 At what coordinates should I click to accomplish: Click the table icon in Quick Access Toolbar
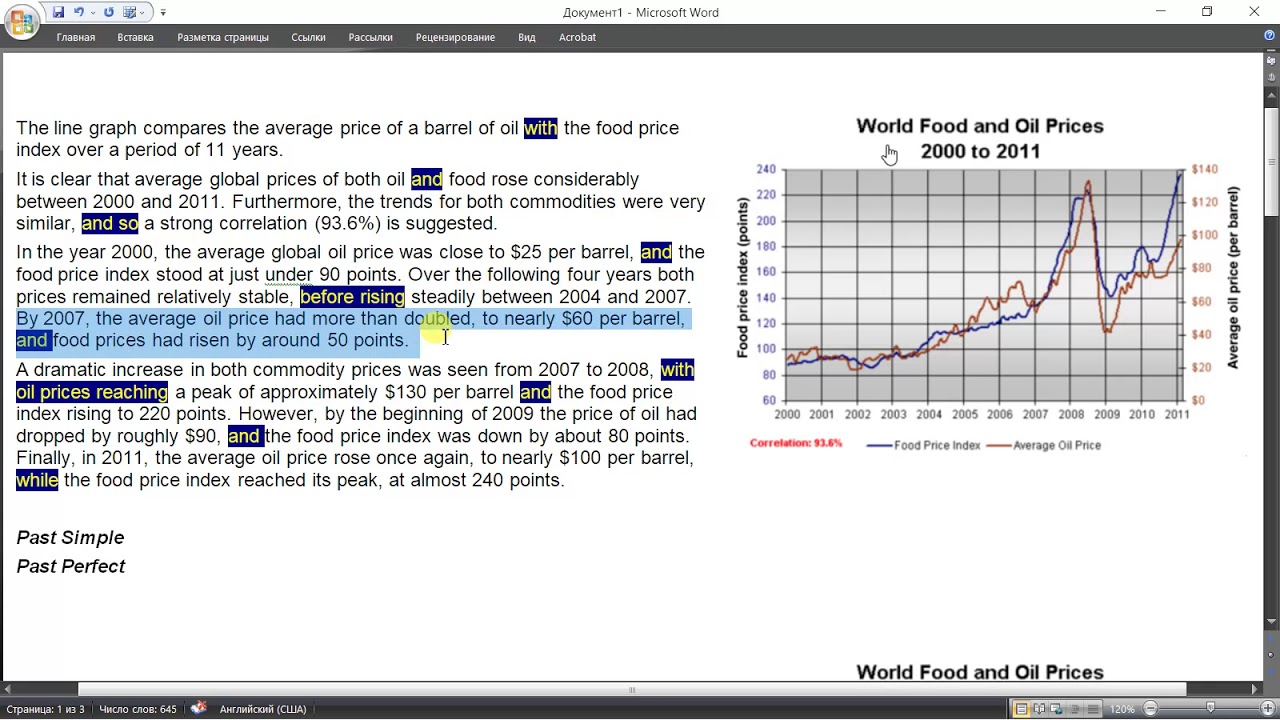pyautogui.click(x=130, y=12)
